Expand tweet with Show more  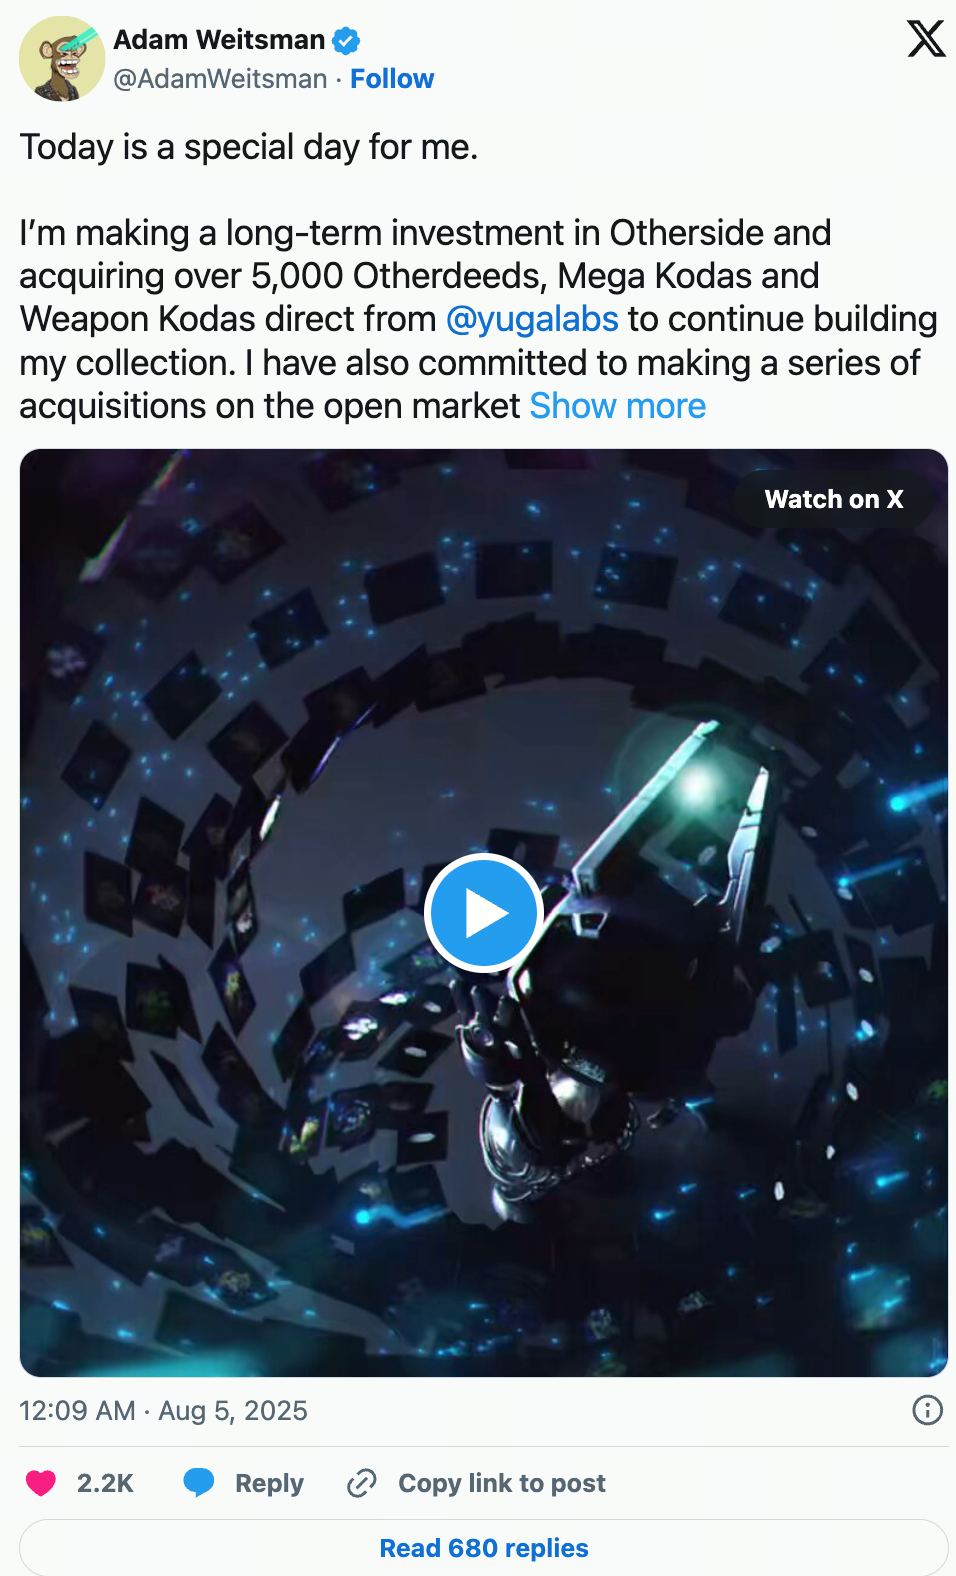coord(618,406)
